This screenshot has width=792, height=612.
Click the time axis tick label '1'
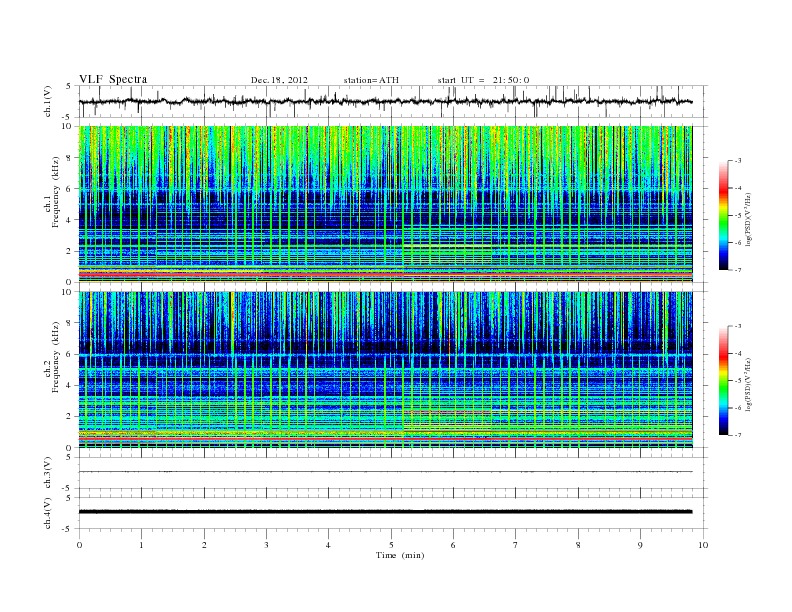141,545
